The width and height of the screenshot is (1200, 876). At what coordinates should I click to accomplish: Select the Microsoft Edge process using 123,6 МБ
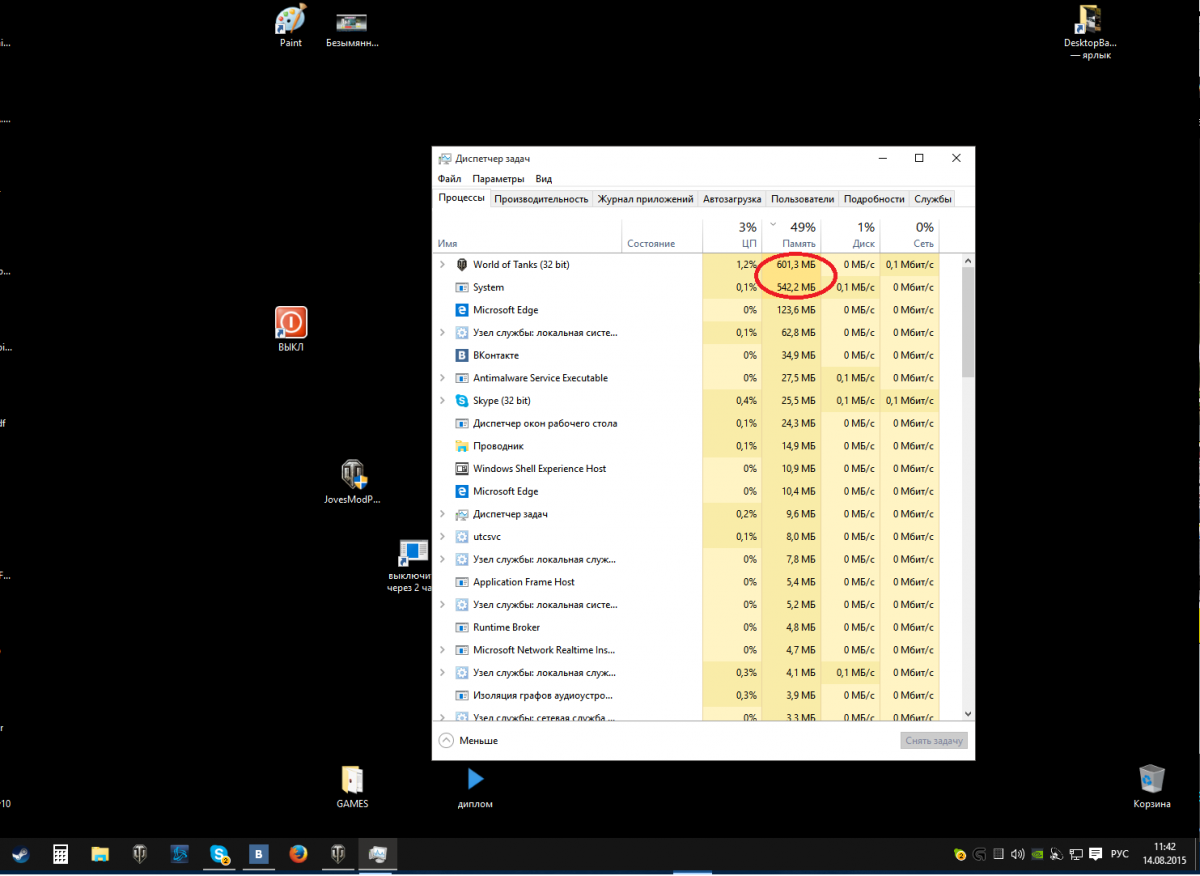click(505, 310)
